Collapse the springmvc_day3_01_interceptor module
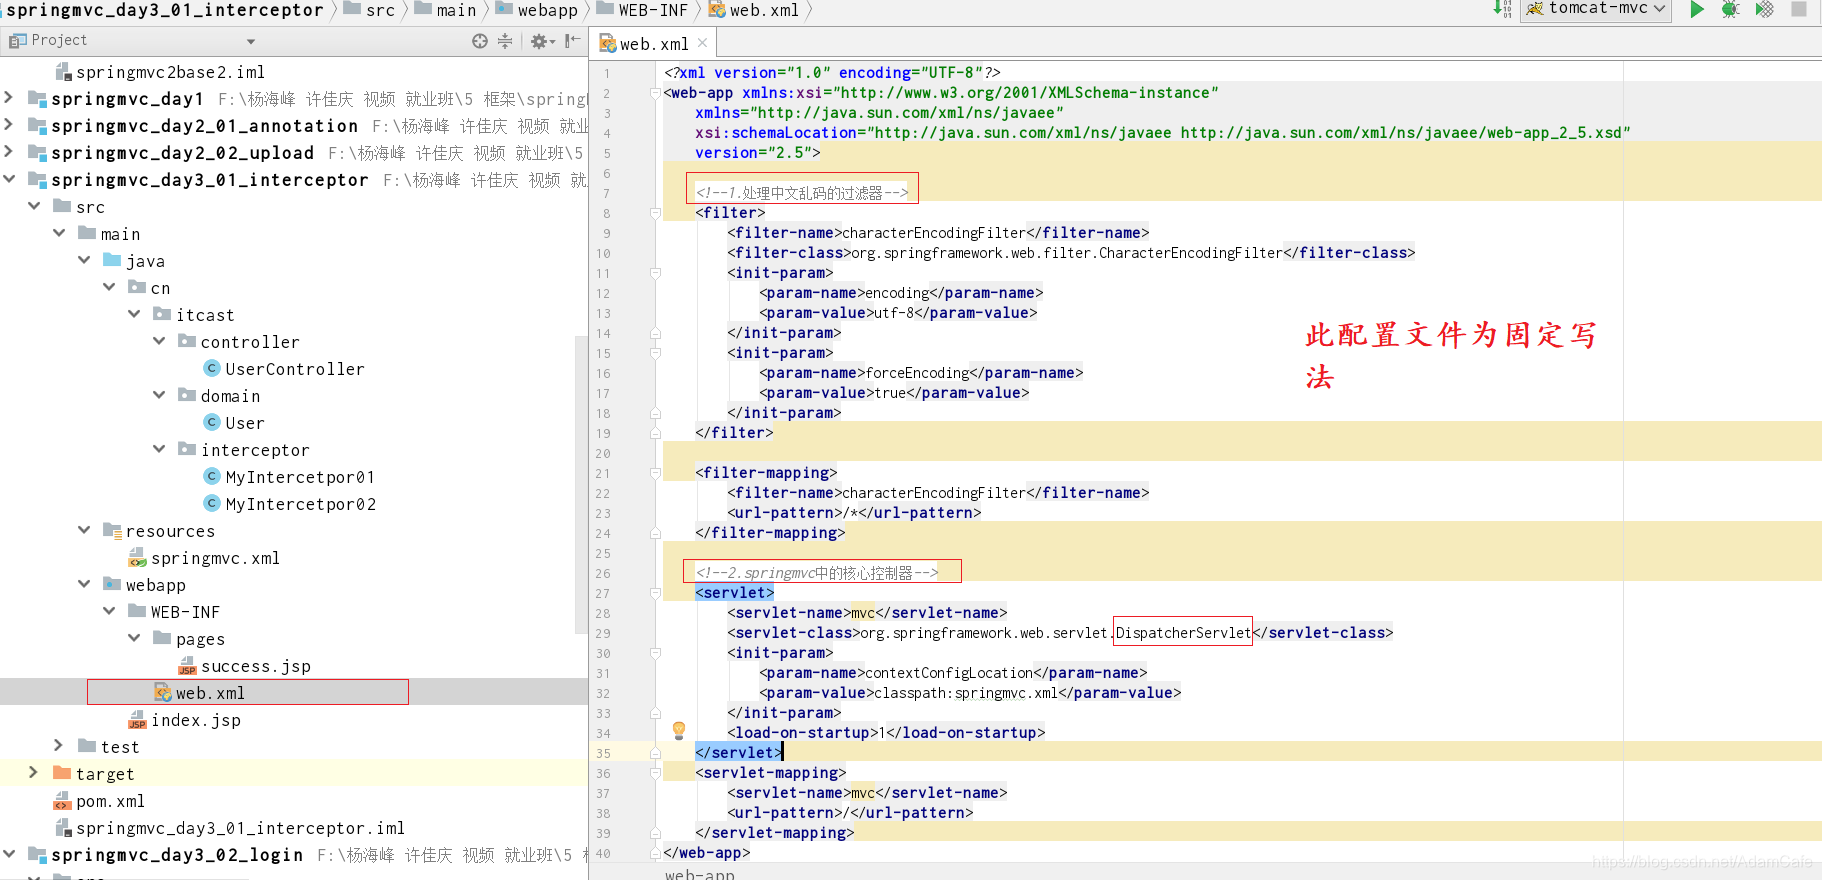Image resolution: width=1822 pixels, height=880 pixels. click(x=9, y=179)
